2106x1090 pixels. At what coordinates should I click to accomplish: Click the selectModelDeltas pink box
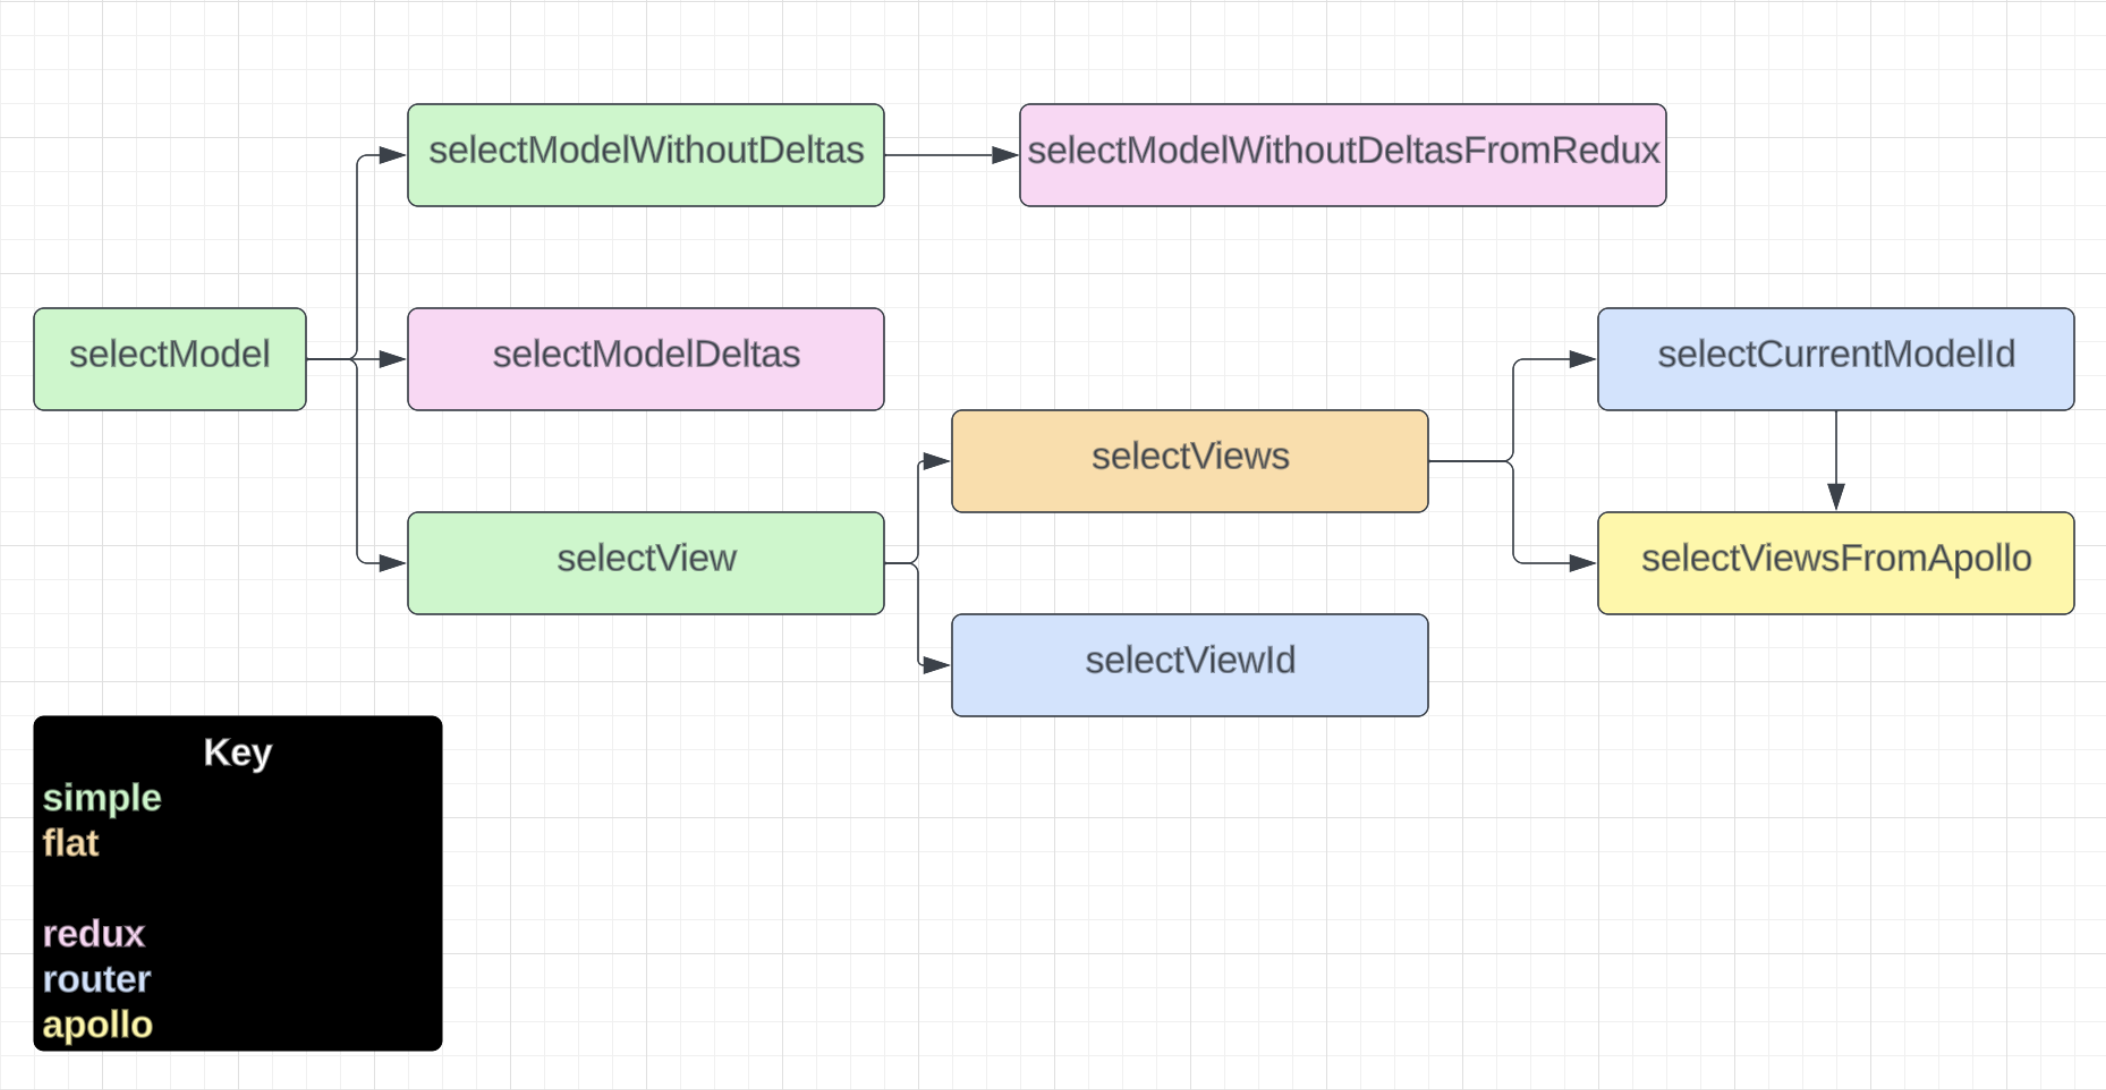coord(646,359)
